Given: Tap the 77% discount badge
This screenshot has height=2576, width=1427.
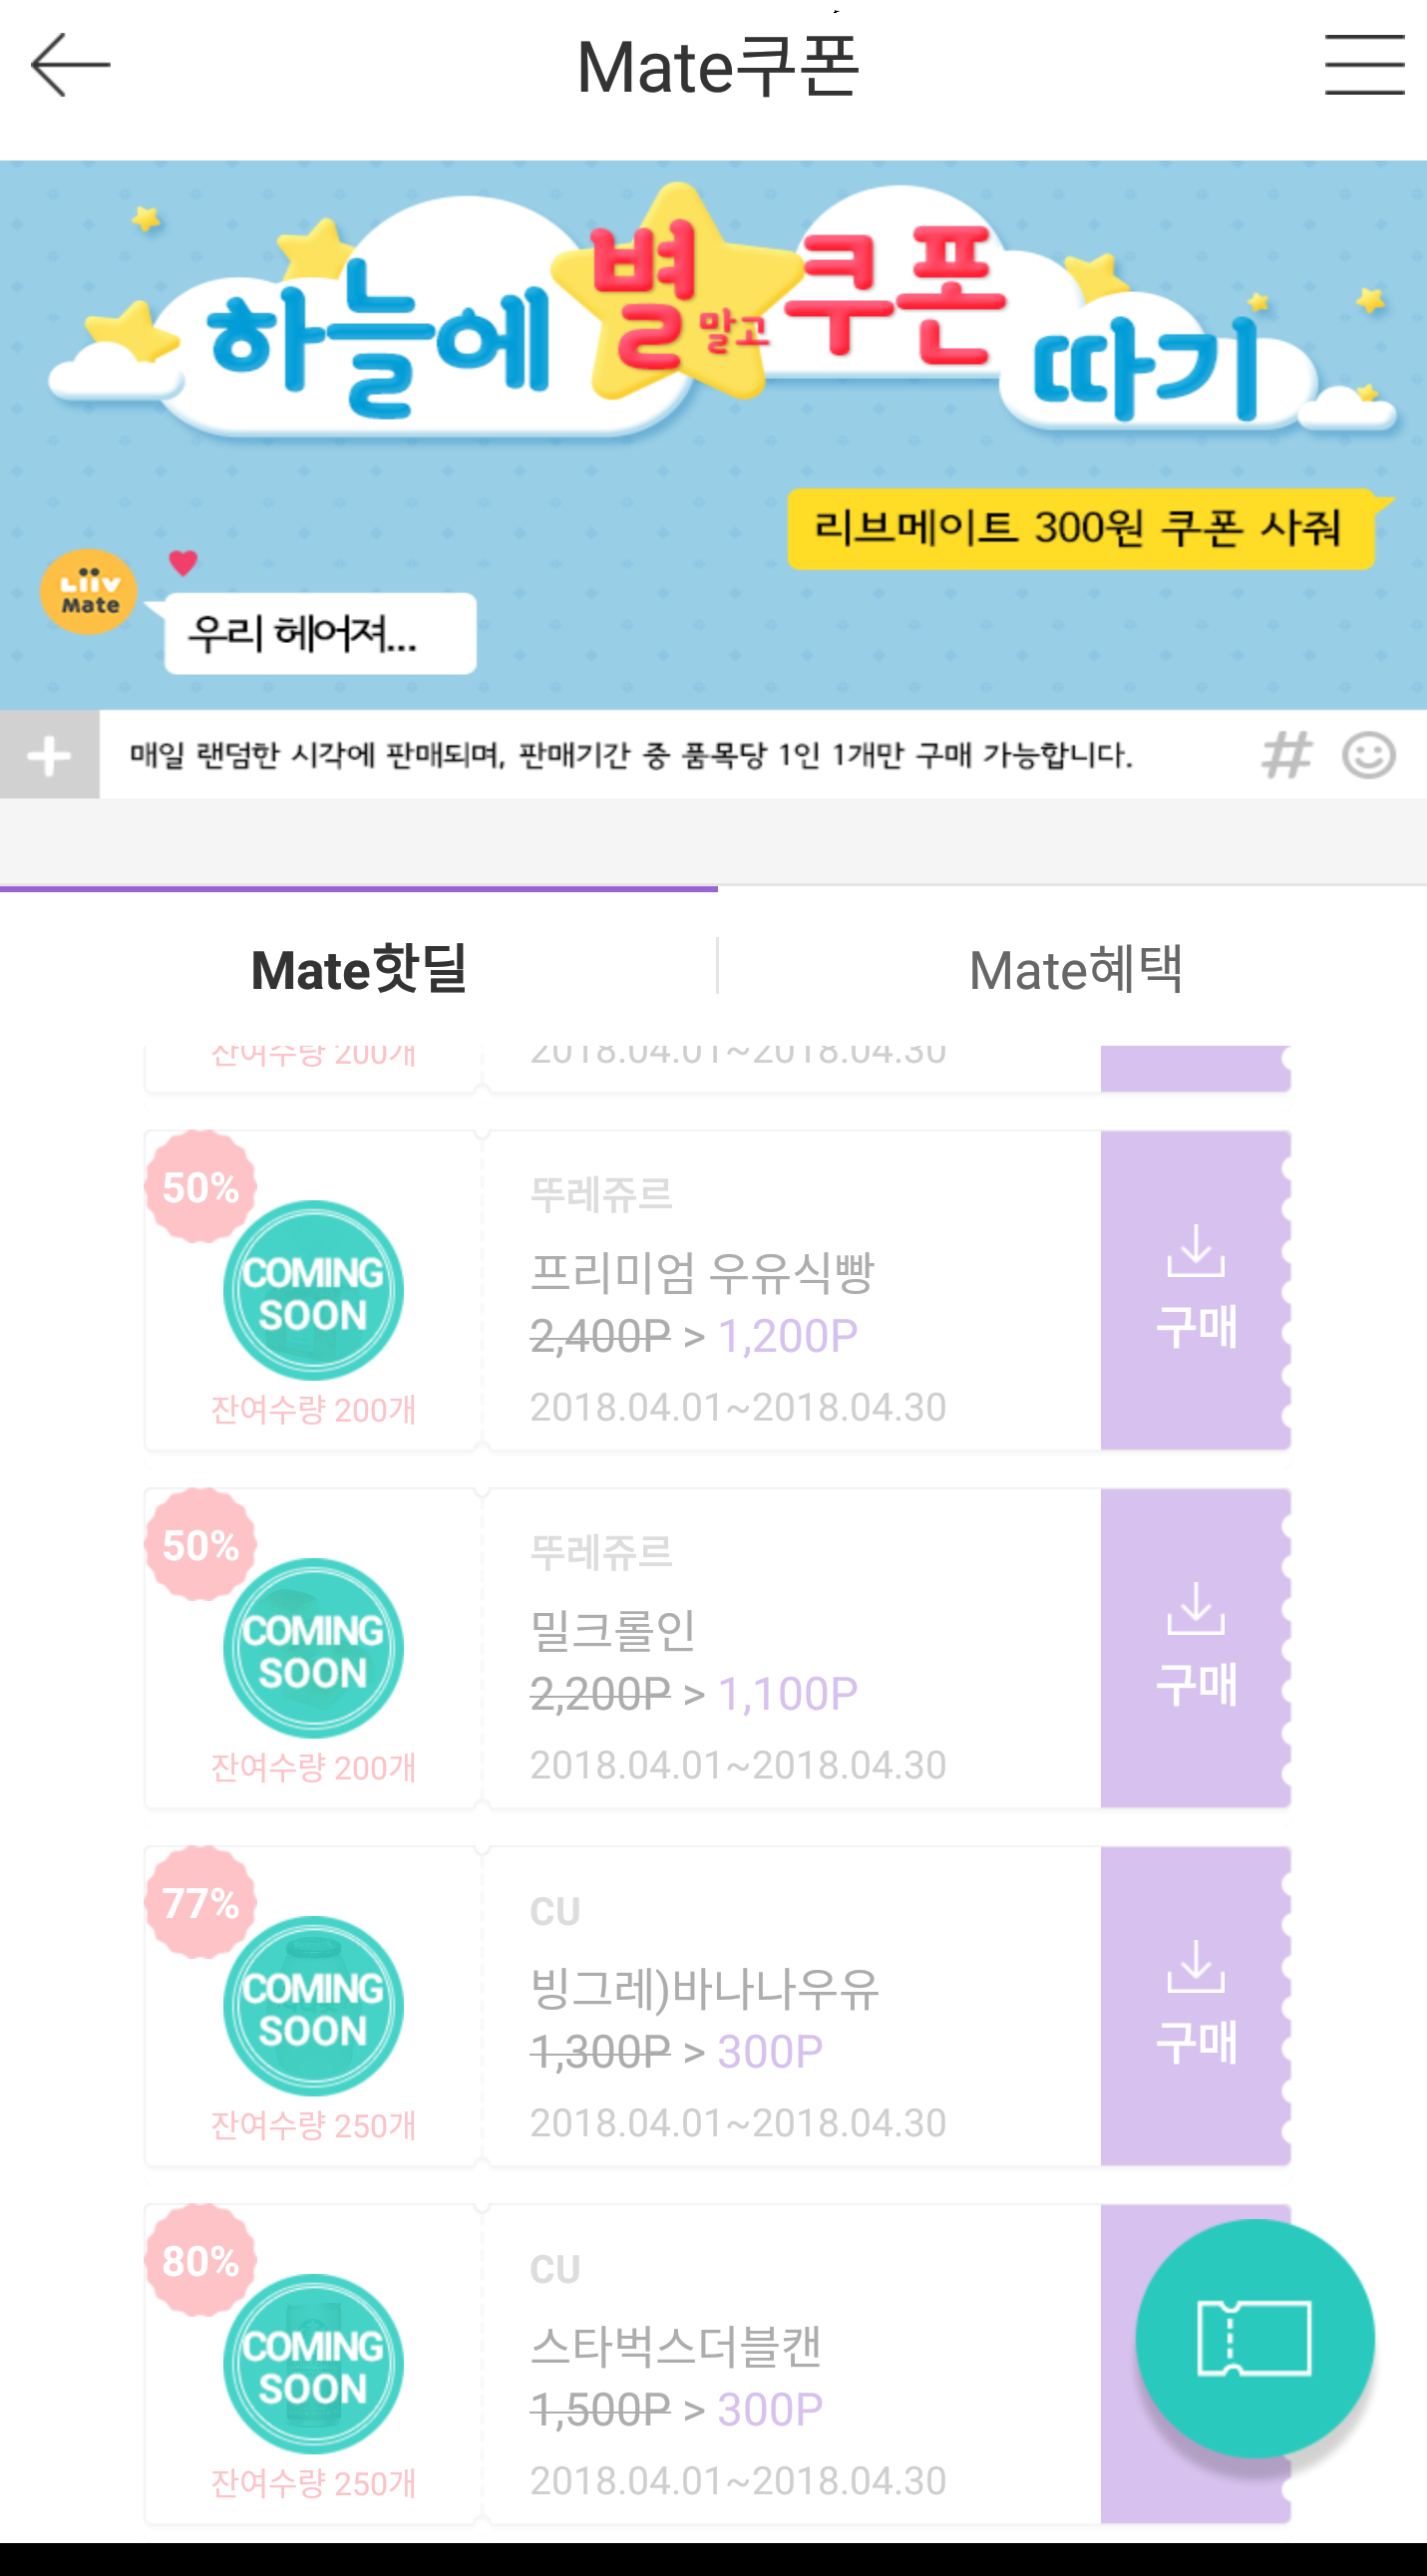Looking at the screenshot, I should (201, 1902).
